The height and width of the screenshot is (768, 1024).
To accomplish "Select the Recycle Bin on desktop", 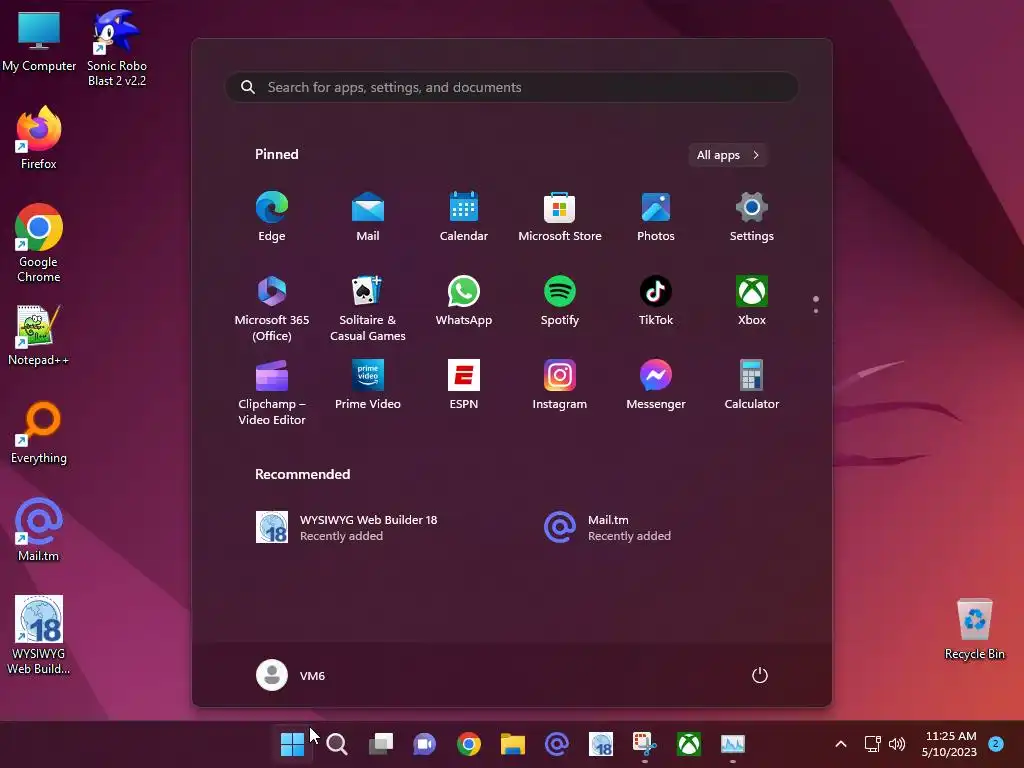I will [x=974, y=630].
